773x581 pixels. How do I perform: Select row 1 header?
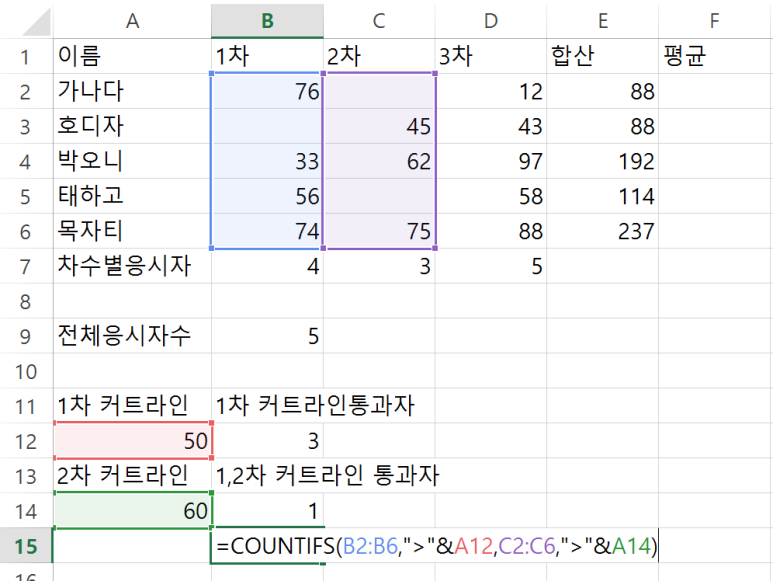coord(26,57)
